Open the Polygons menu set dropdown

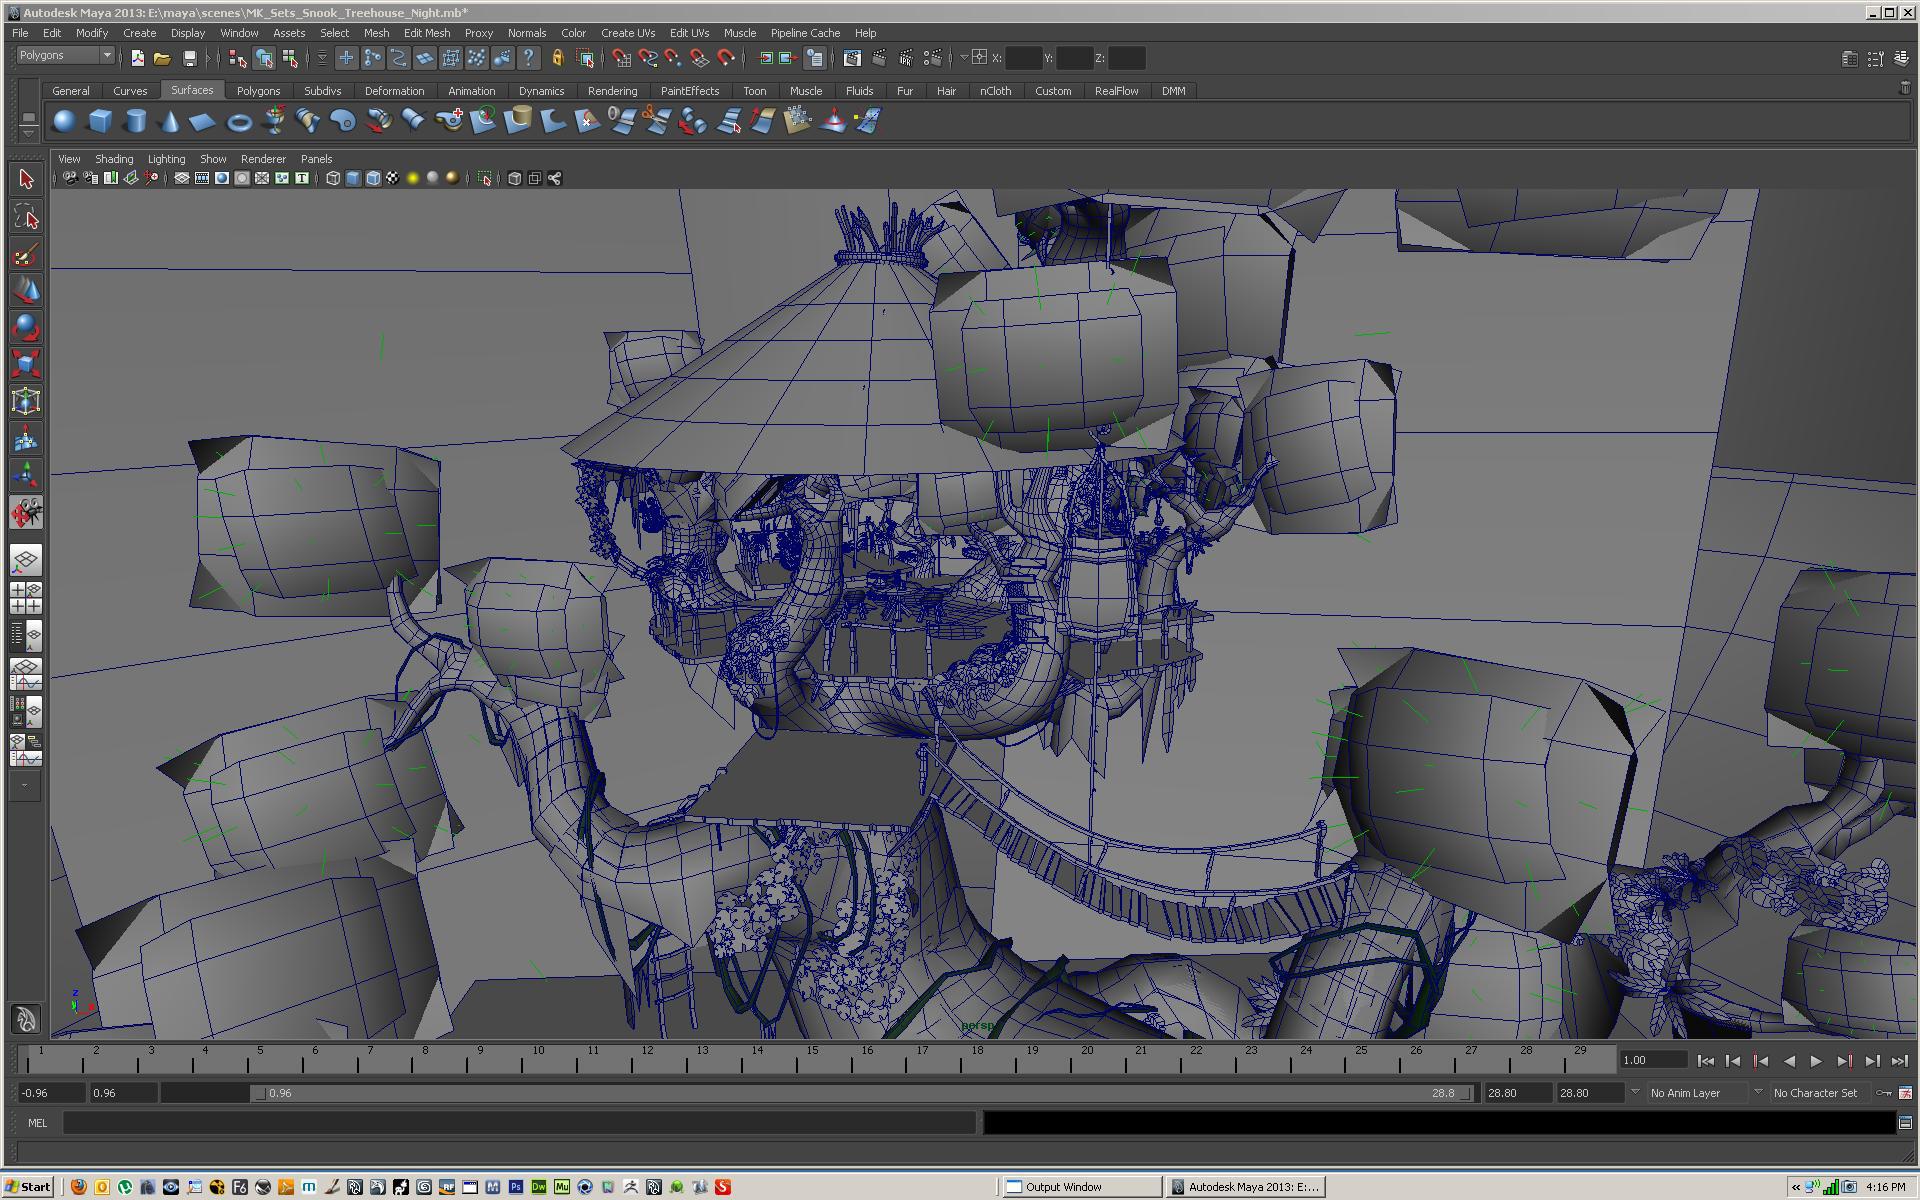click(65, 56)
